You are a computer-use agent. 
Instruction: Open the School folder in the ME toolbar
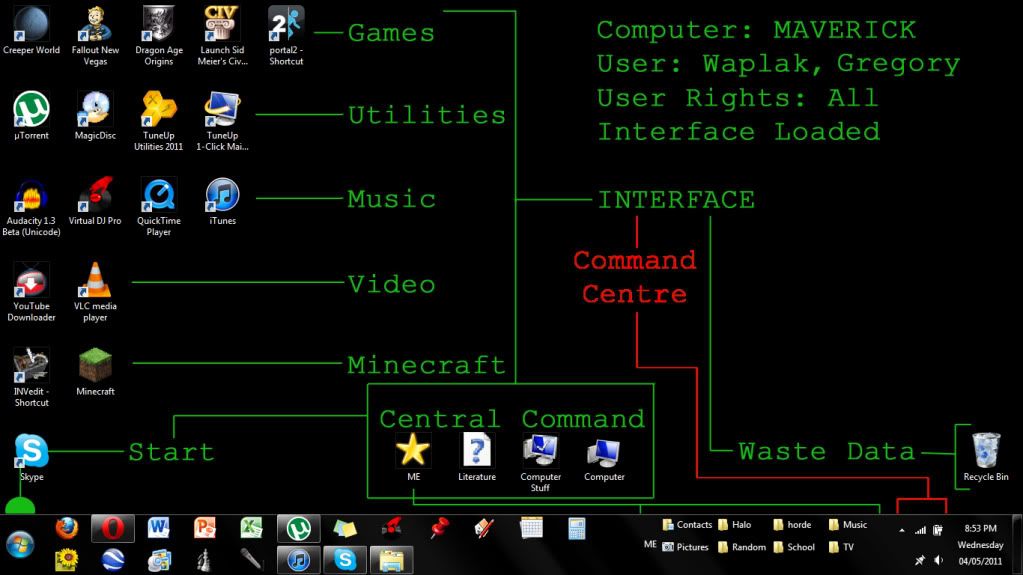[x=794, y=547]
